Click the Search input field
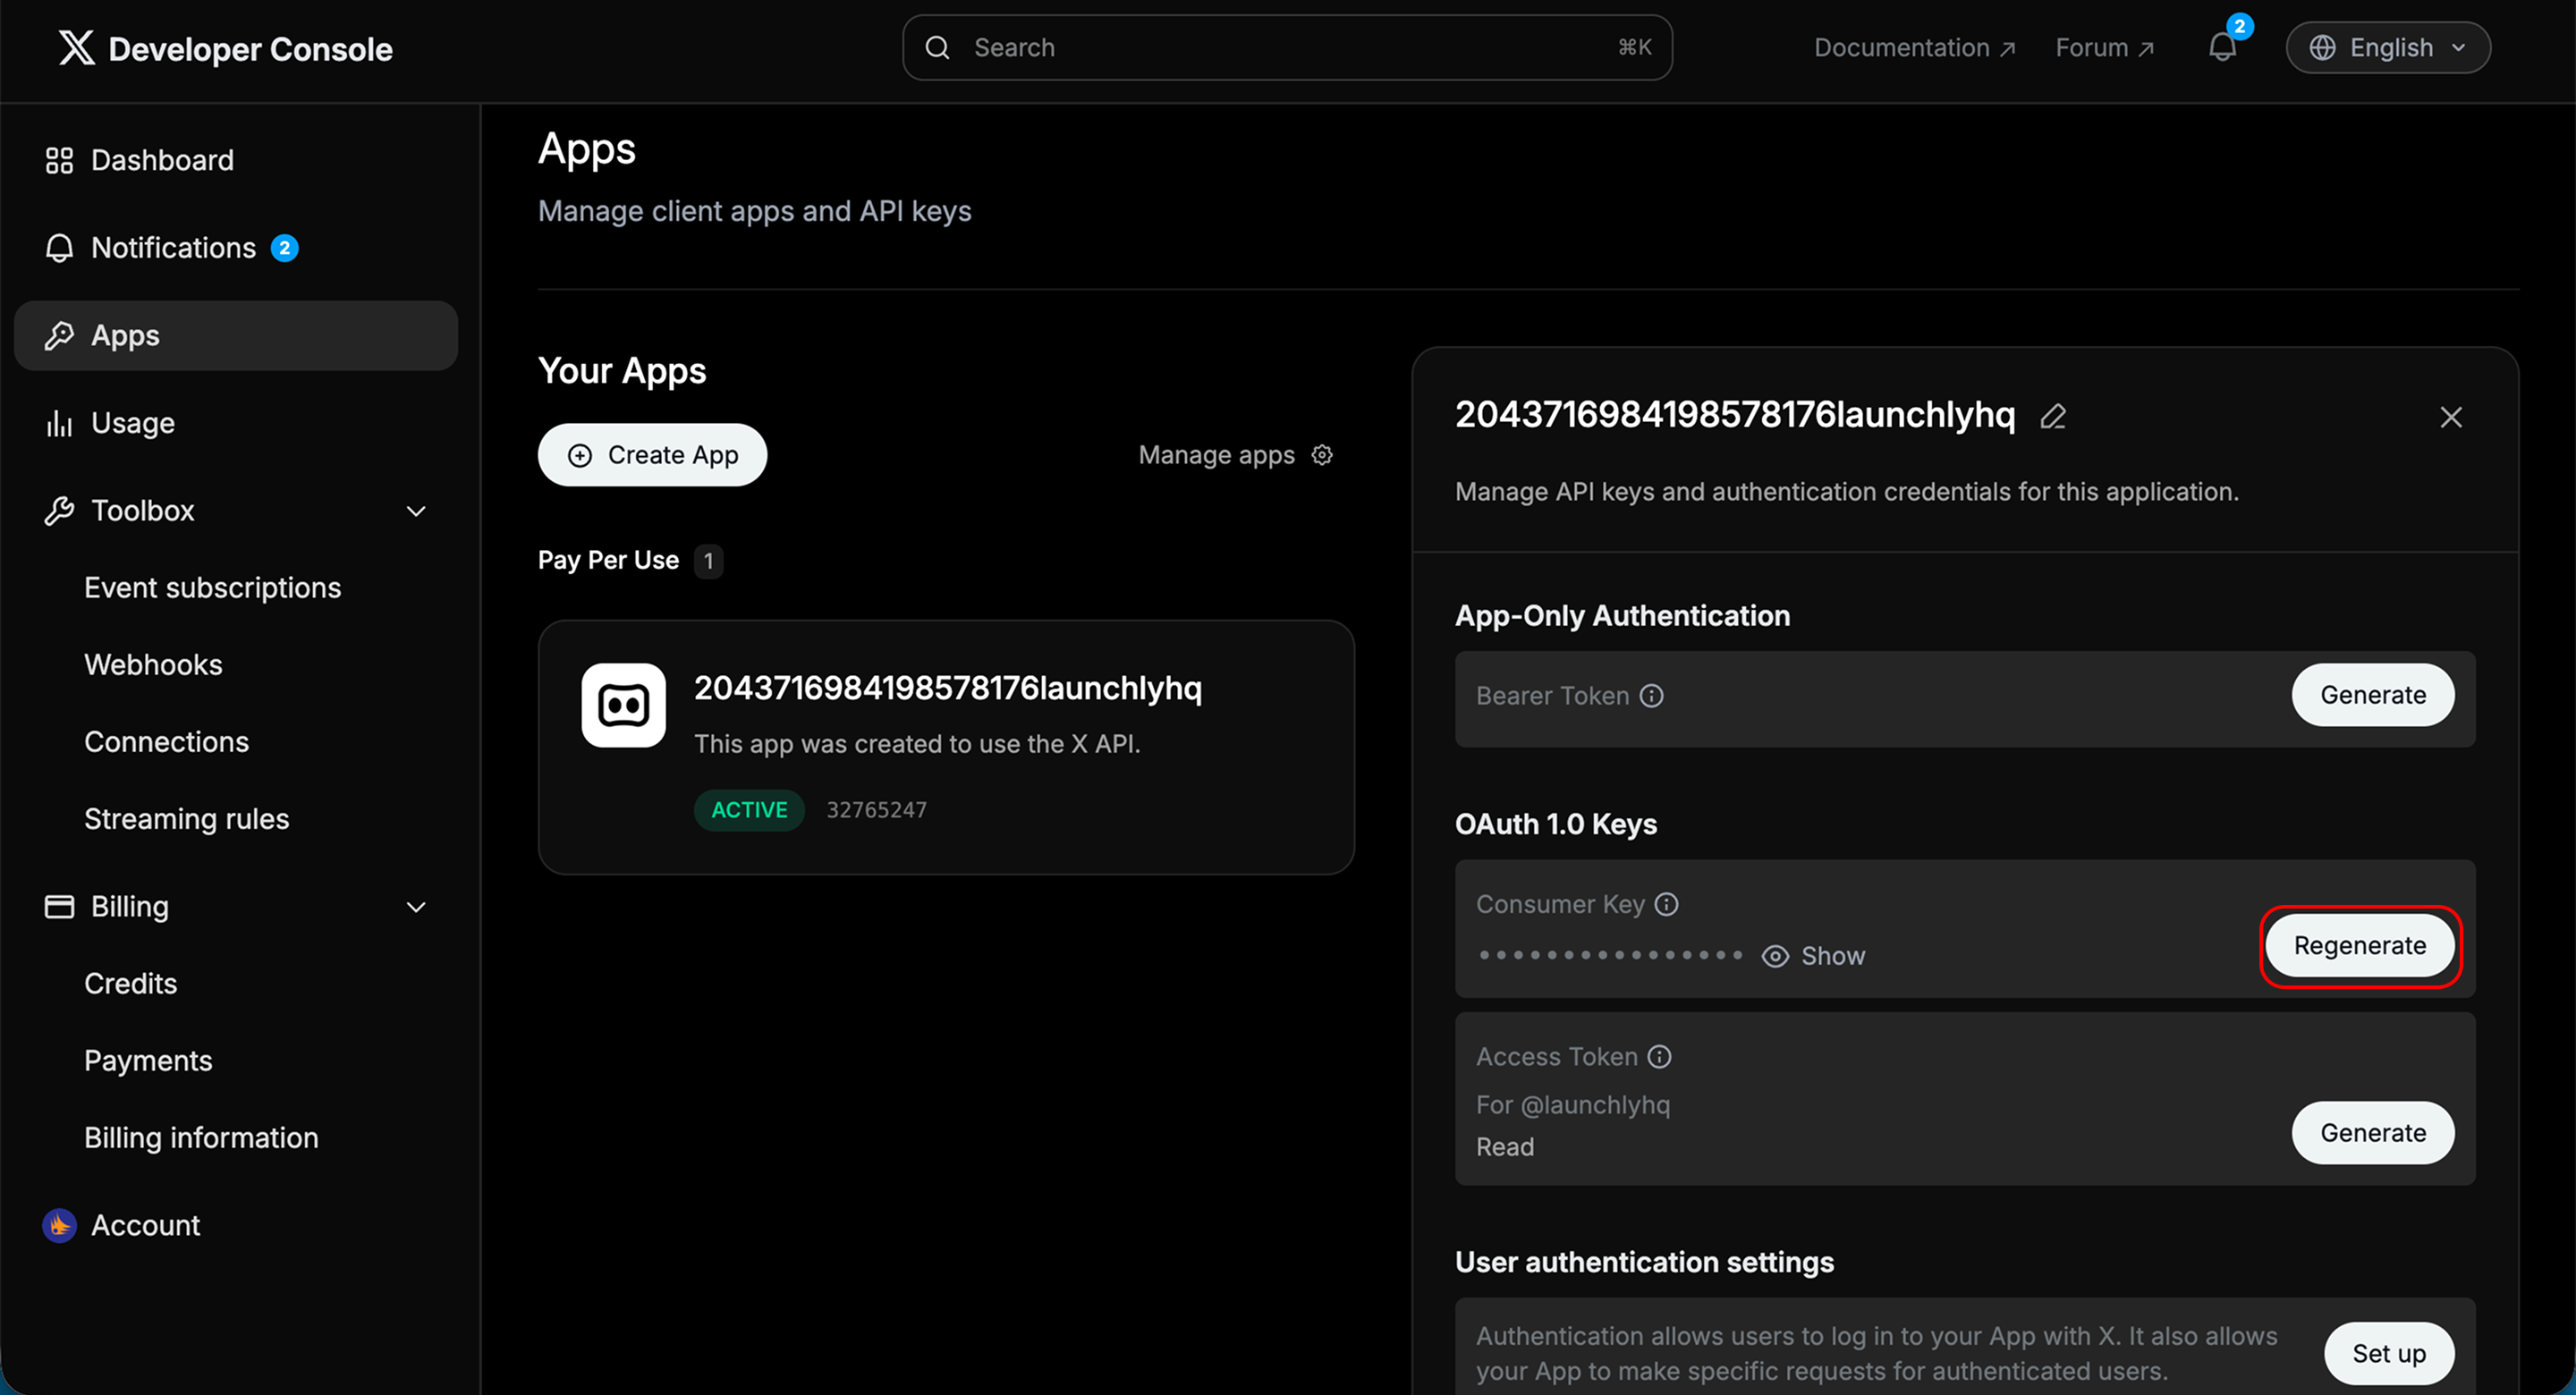The width and height of the screenshot is (2576, 1395). point(1286,47)
